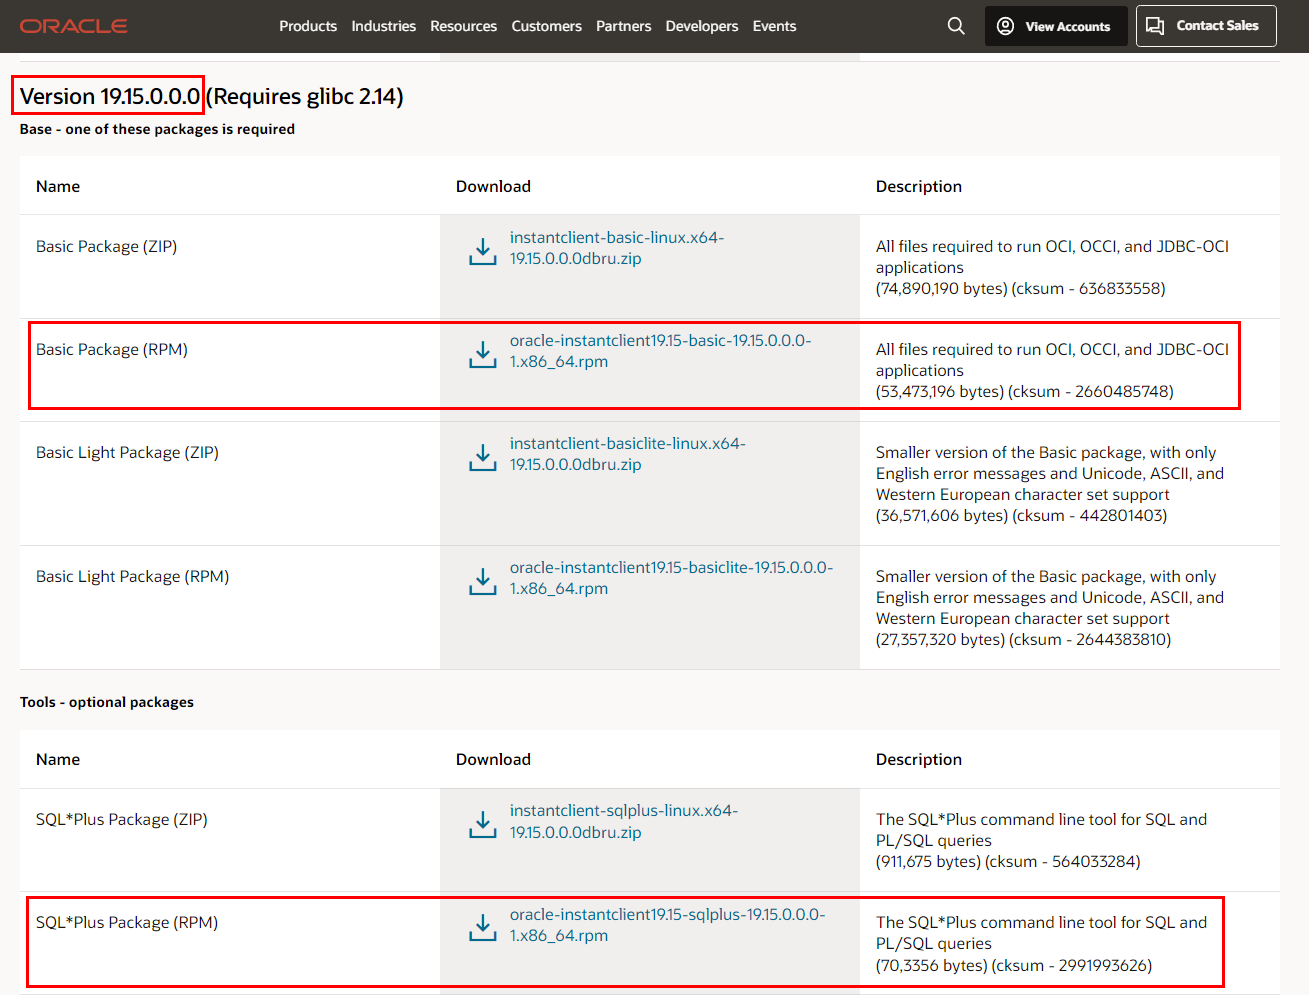Click 'Basic Light Package (RPM)' name cell
1309x995 pixels.
click(132, 576)
